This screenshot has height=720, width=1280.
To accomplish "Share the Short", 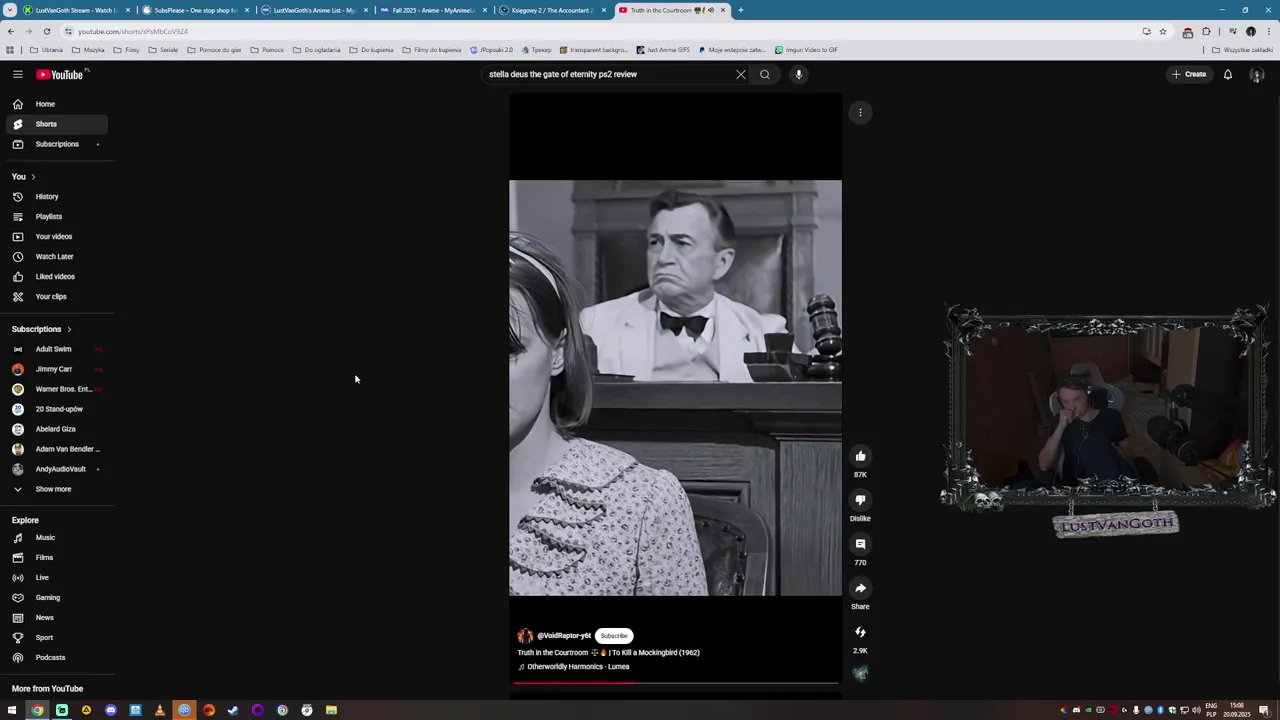I will (x=860, y=588).
